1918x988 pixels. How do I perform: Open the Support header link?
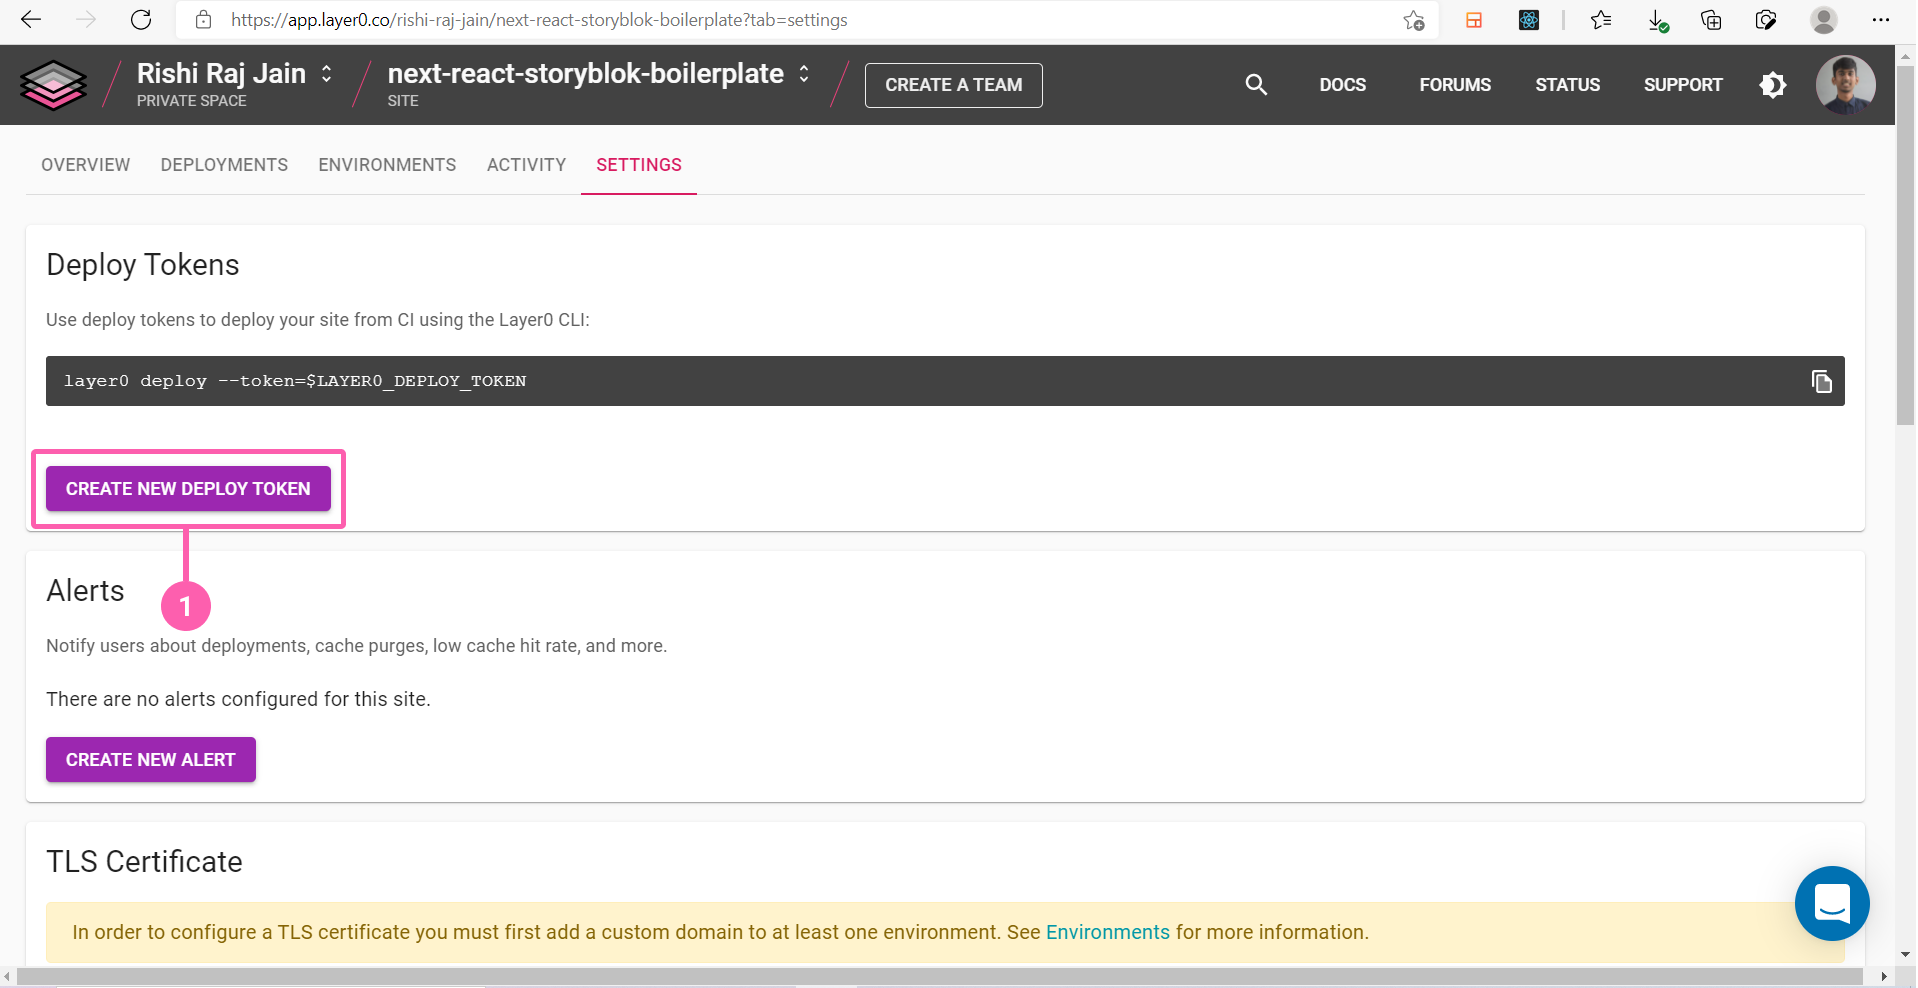(1683, 85)
